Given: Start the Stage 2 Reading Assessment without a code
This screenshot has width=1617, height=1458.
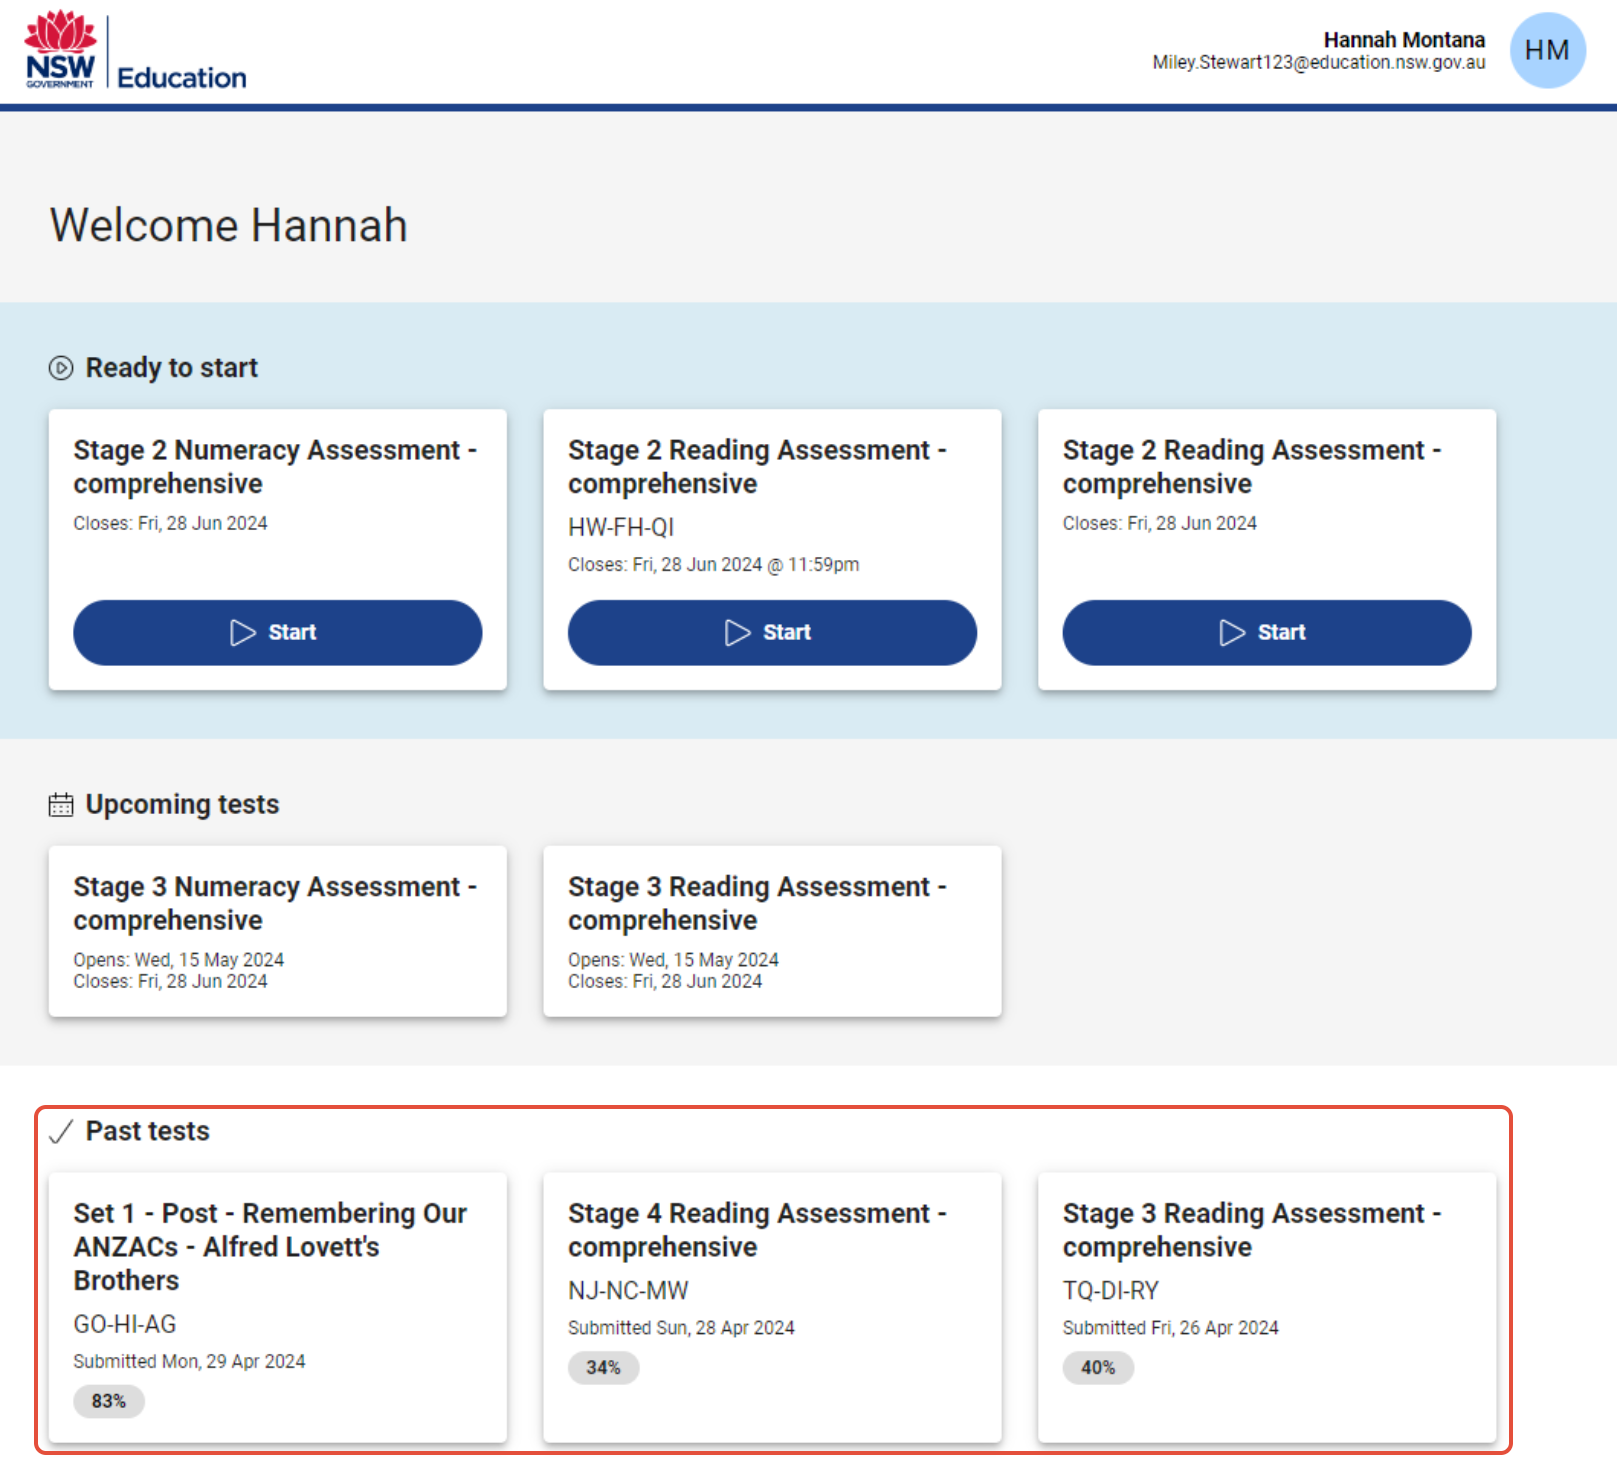Looking at the screenshot, I should [x=1267, y=632].
